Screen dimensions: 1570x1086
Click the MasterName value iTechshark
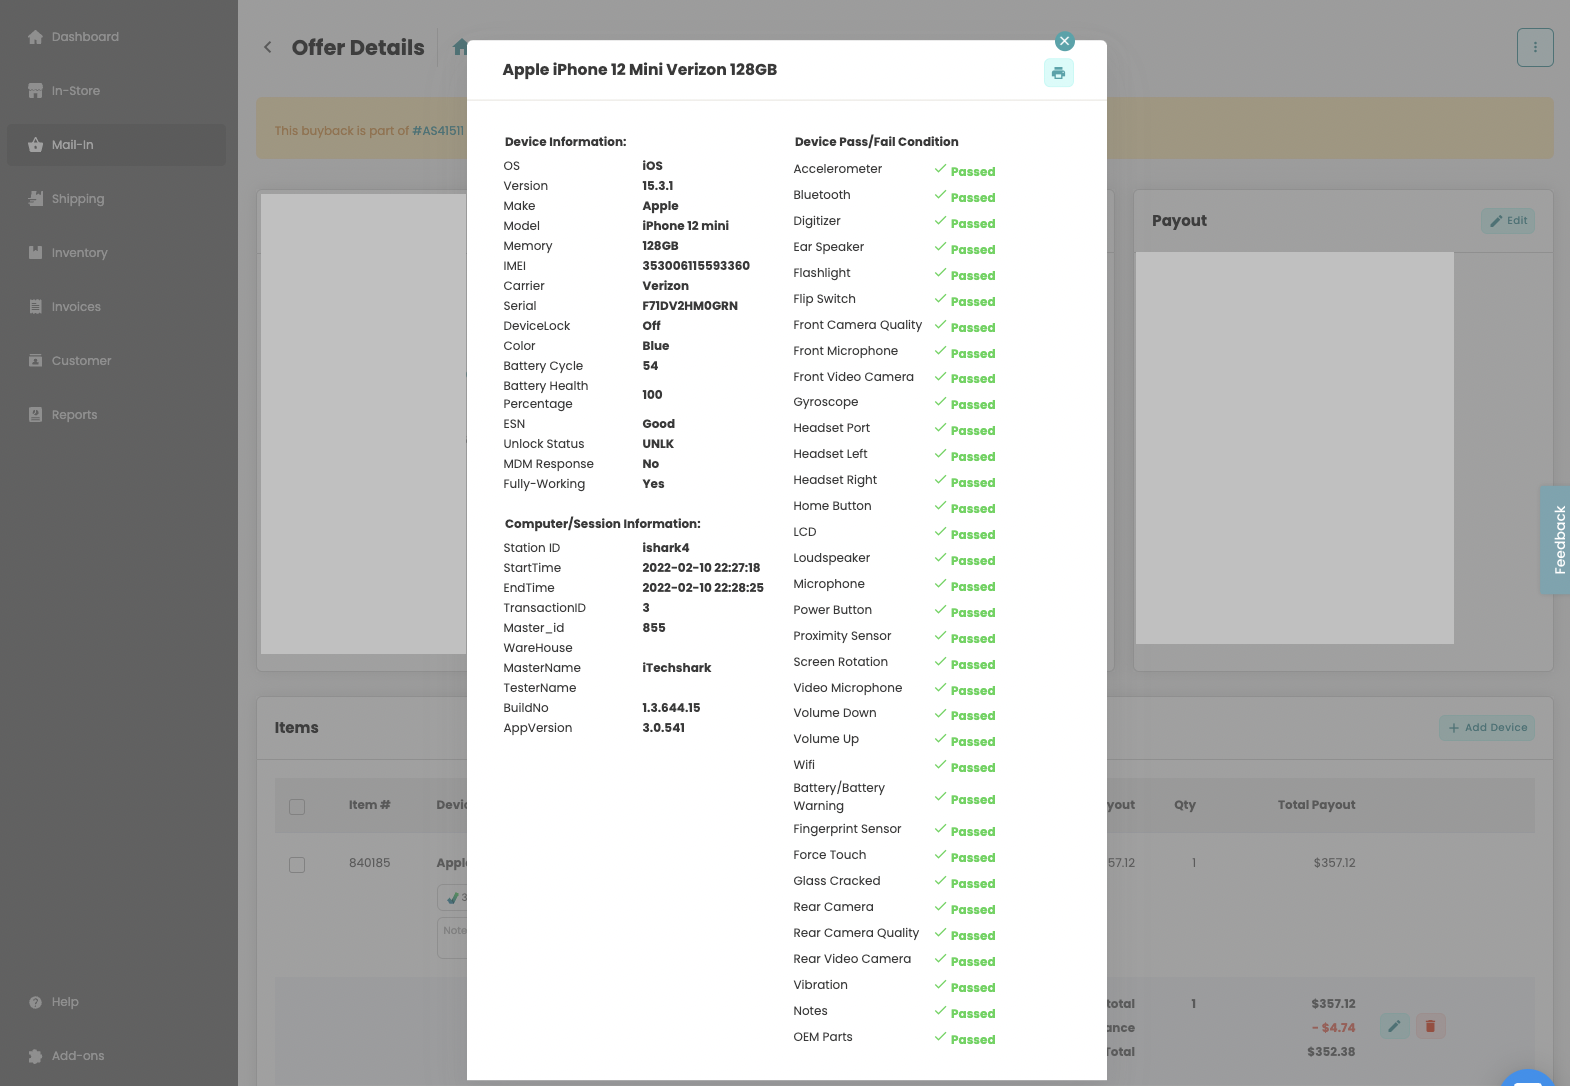(677, 668)
